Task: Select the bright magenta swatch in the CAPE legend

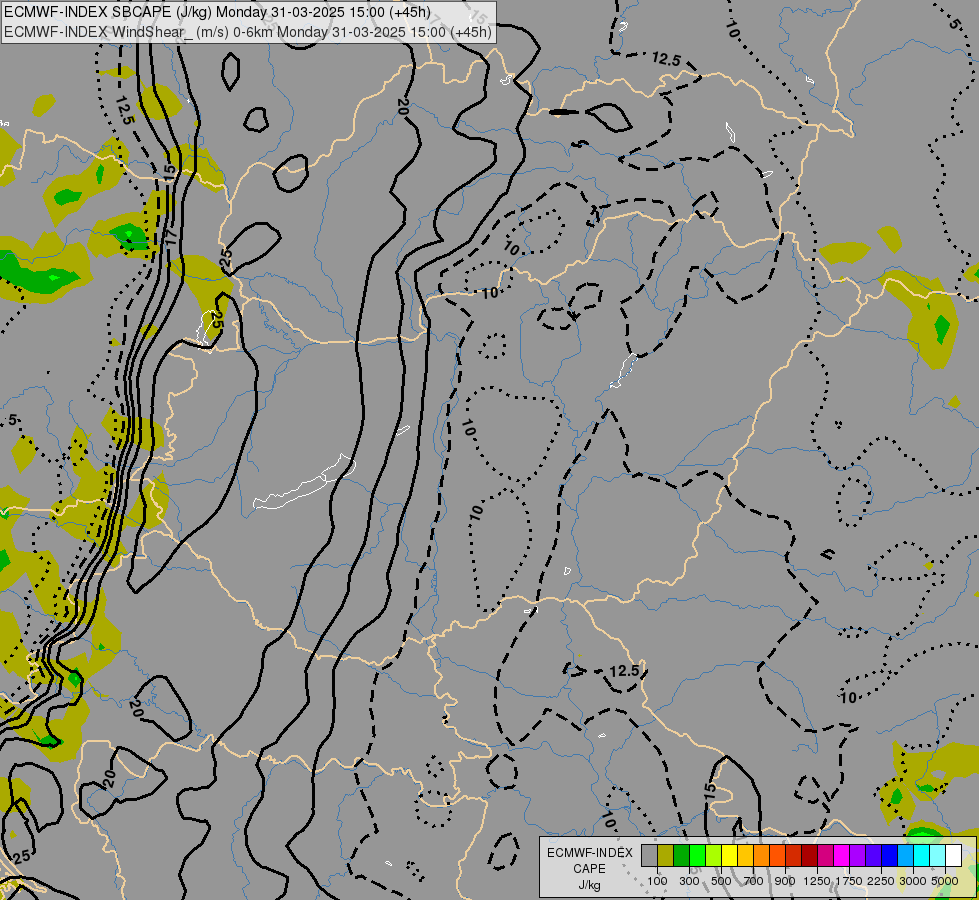Action: tap(842, 855)
